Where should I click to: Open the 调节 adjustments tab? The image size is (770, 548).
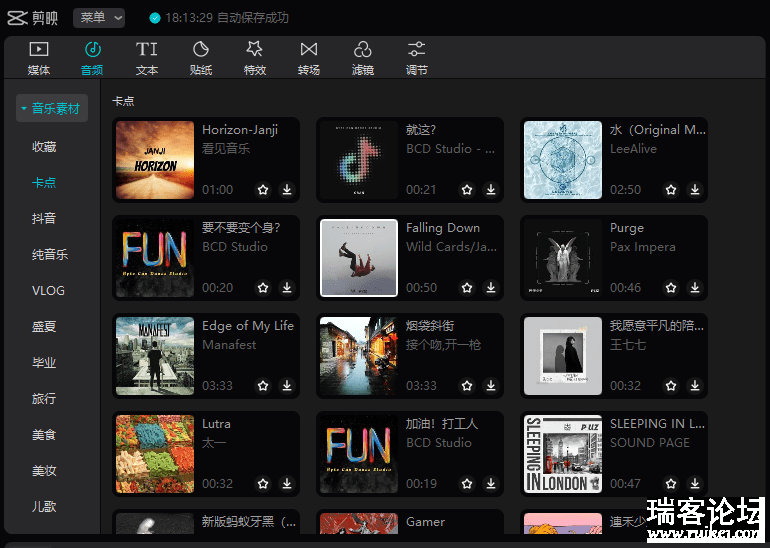coord(416,58)
